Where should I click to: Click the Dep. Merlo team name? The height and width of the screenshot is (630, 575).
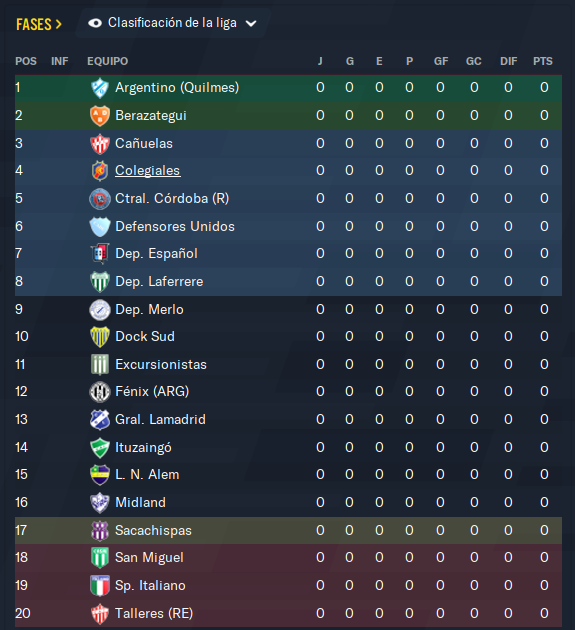[x=149, y=309]
